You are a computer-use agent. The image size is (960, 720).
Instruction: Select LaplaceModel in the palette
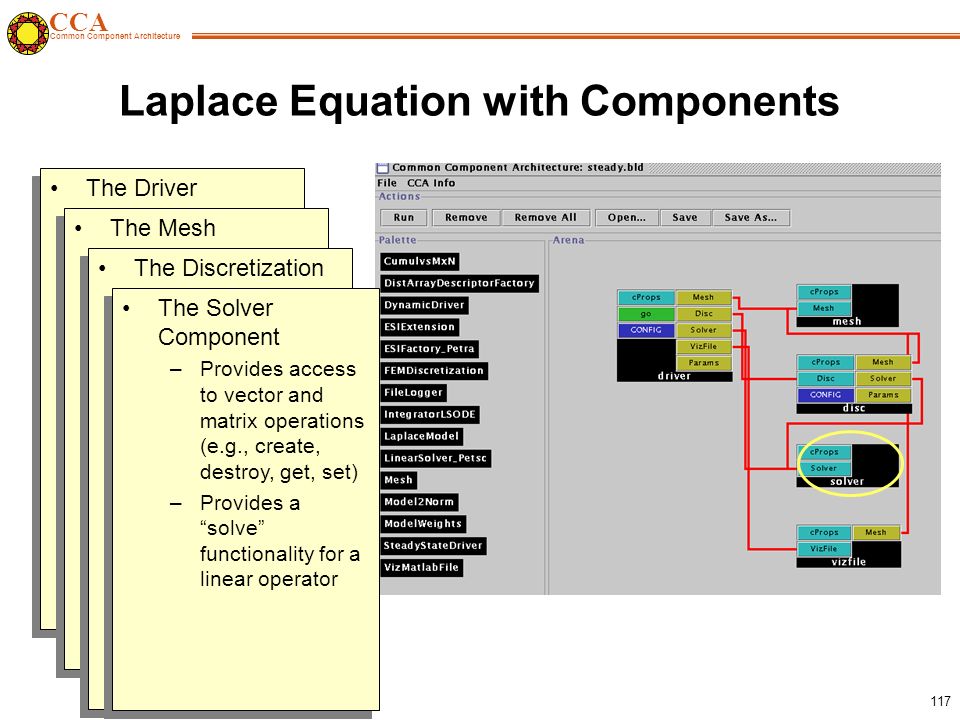click(x=421, y=437)
